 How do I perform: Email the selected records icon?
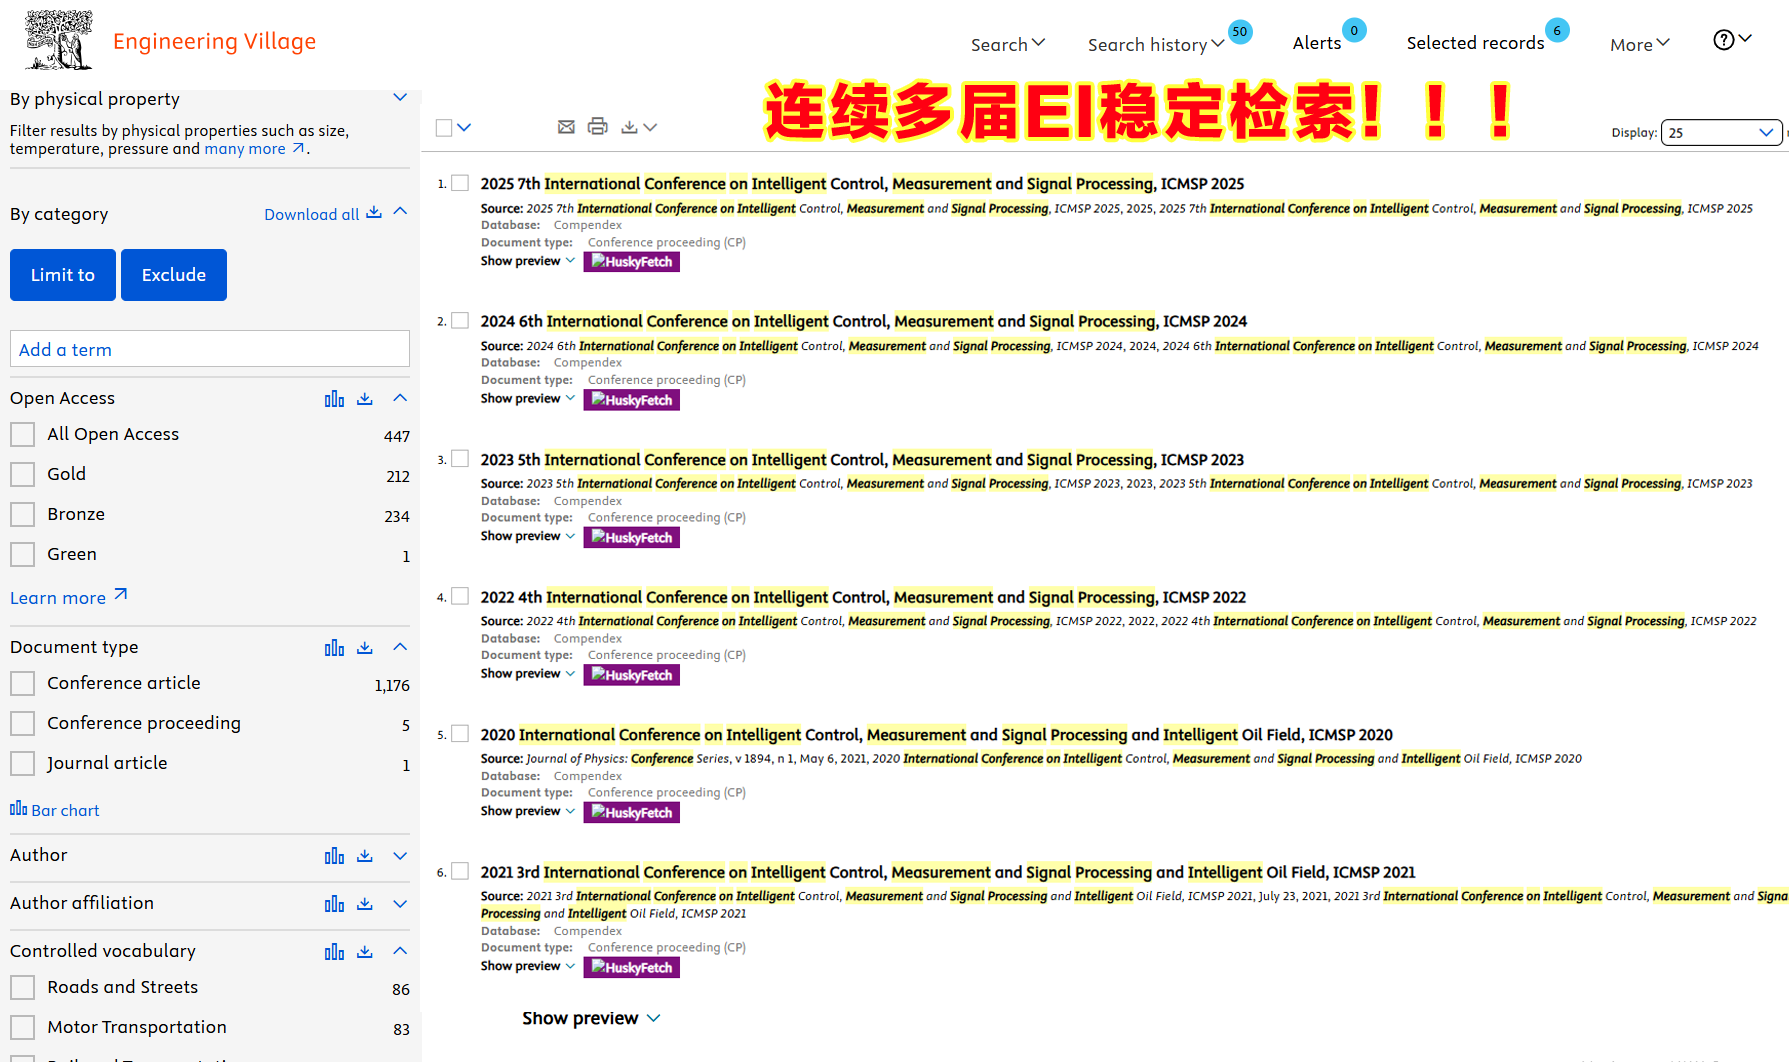(x=566, y=127)
